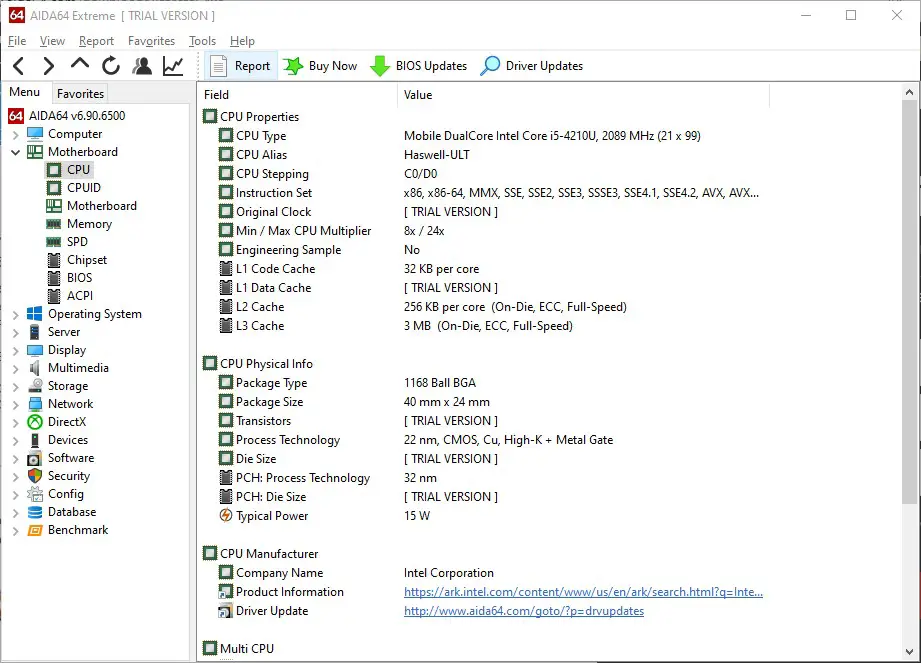
Task: Click the vertical scrollbar down arrow
Action: pos(909,652)
